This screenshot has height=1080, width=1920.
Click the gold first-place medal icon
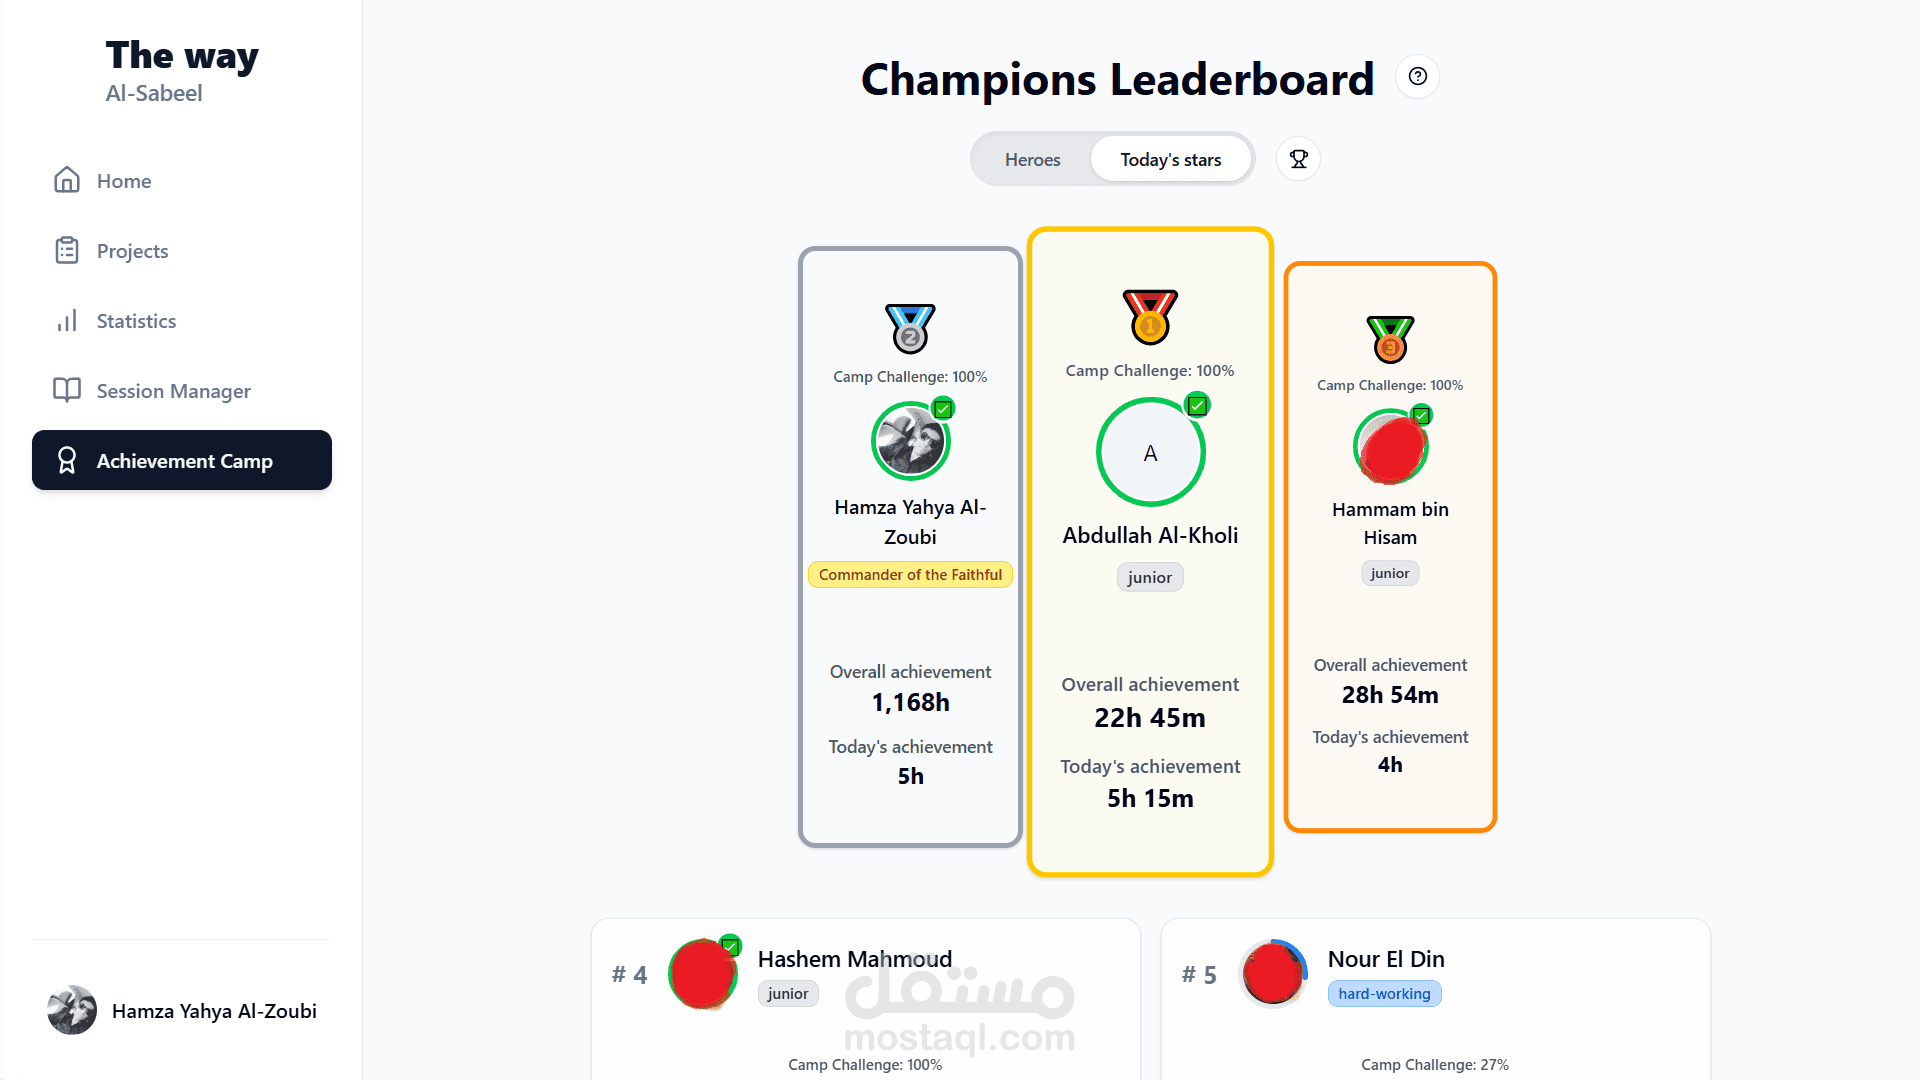1150,316
